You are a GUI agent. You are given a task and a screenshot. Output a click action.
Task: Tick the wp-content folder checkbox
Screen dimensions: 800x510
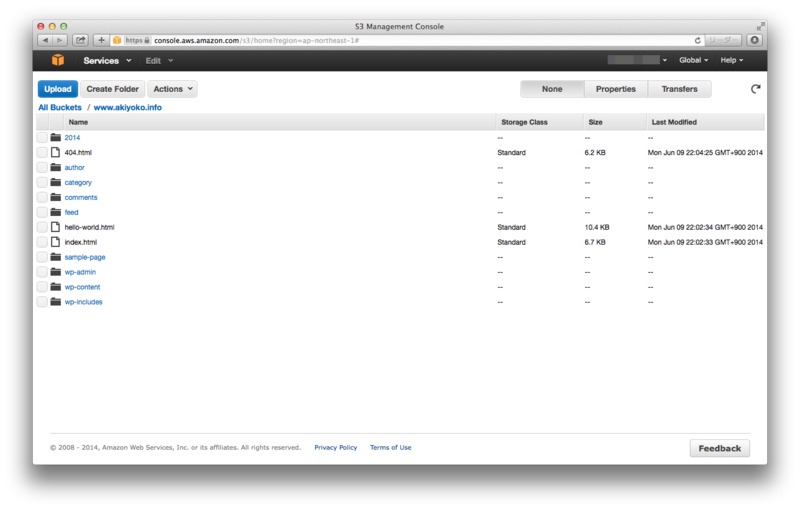click(x=42, y=287)
